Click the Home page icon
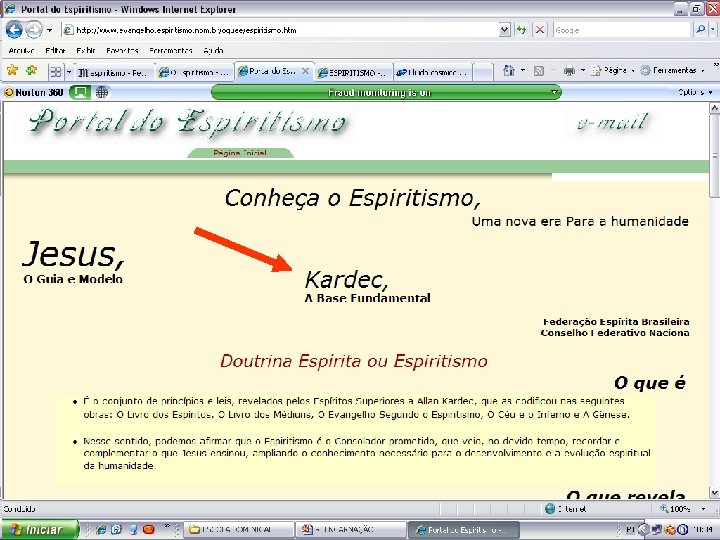 click(x=509, y=70)
